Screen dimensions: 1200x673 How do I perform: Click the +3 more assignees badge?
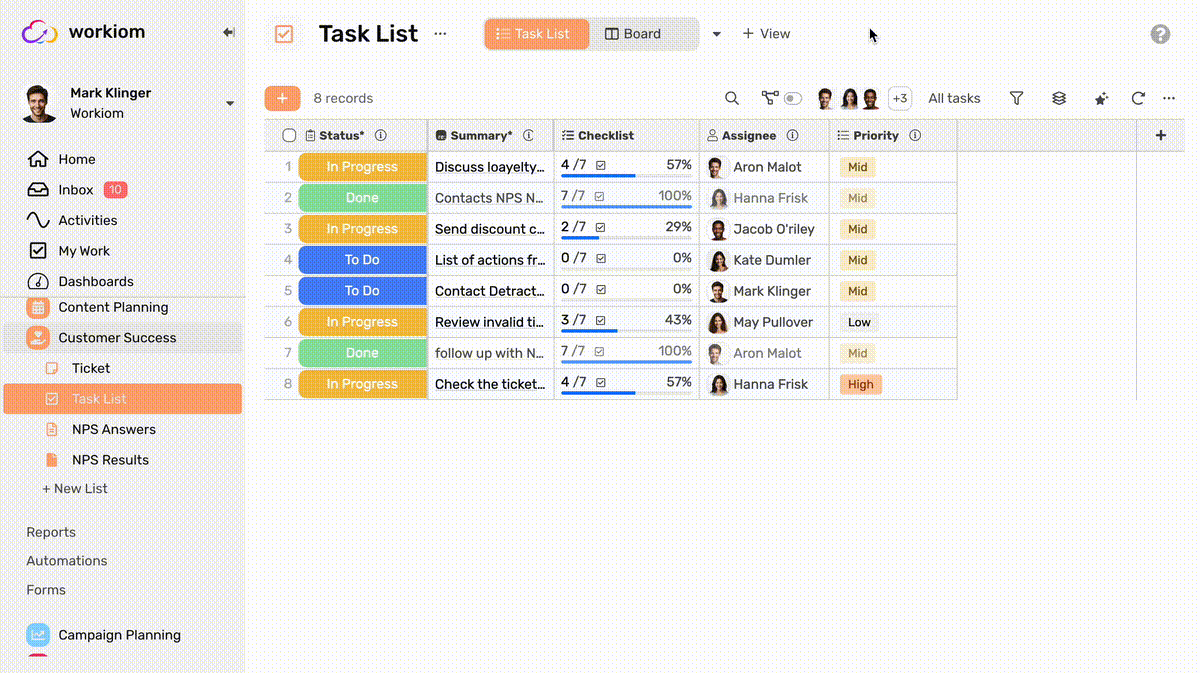(x=899, y=98)
